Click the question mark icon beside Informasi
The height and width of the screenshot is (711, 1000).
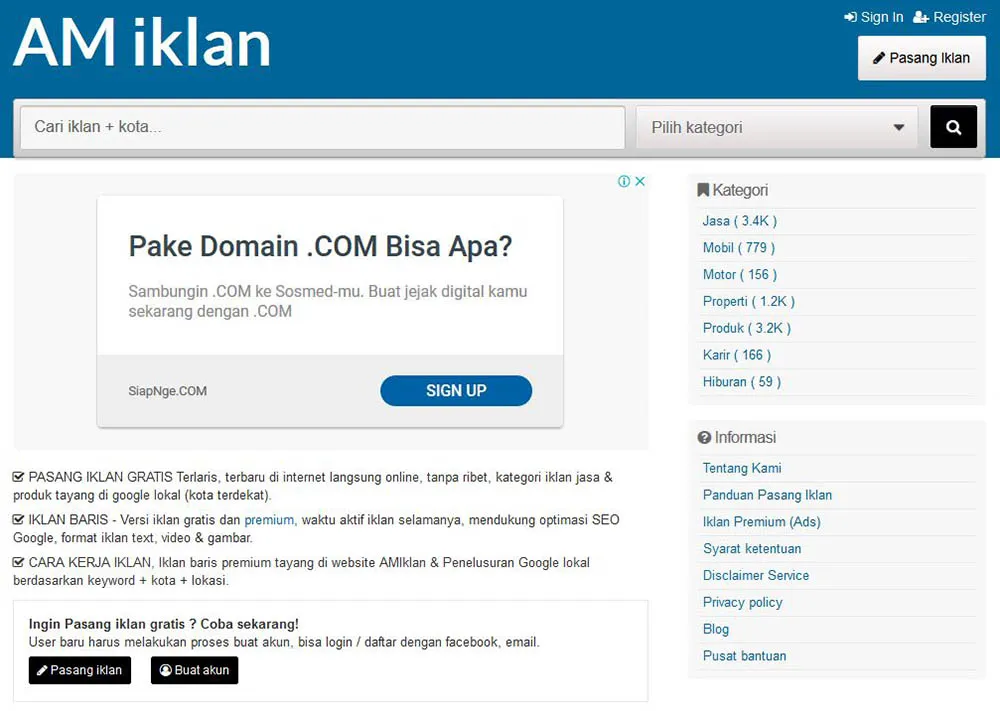coord(704,438)
